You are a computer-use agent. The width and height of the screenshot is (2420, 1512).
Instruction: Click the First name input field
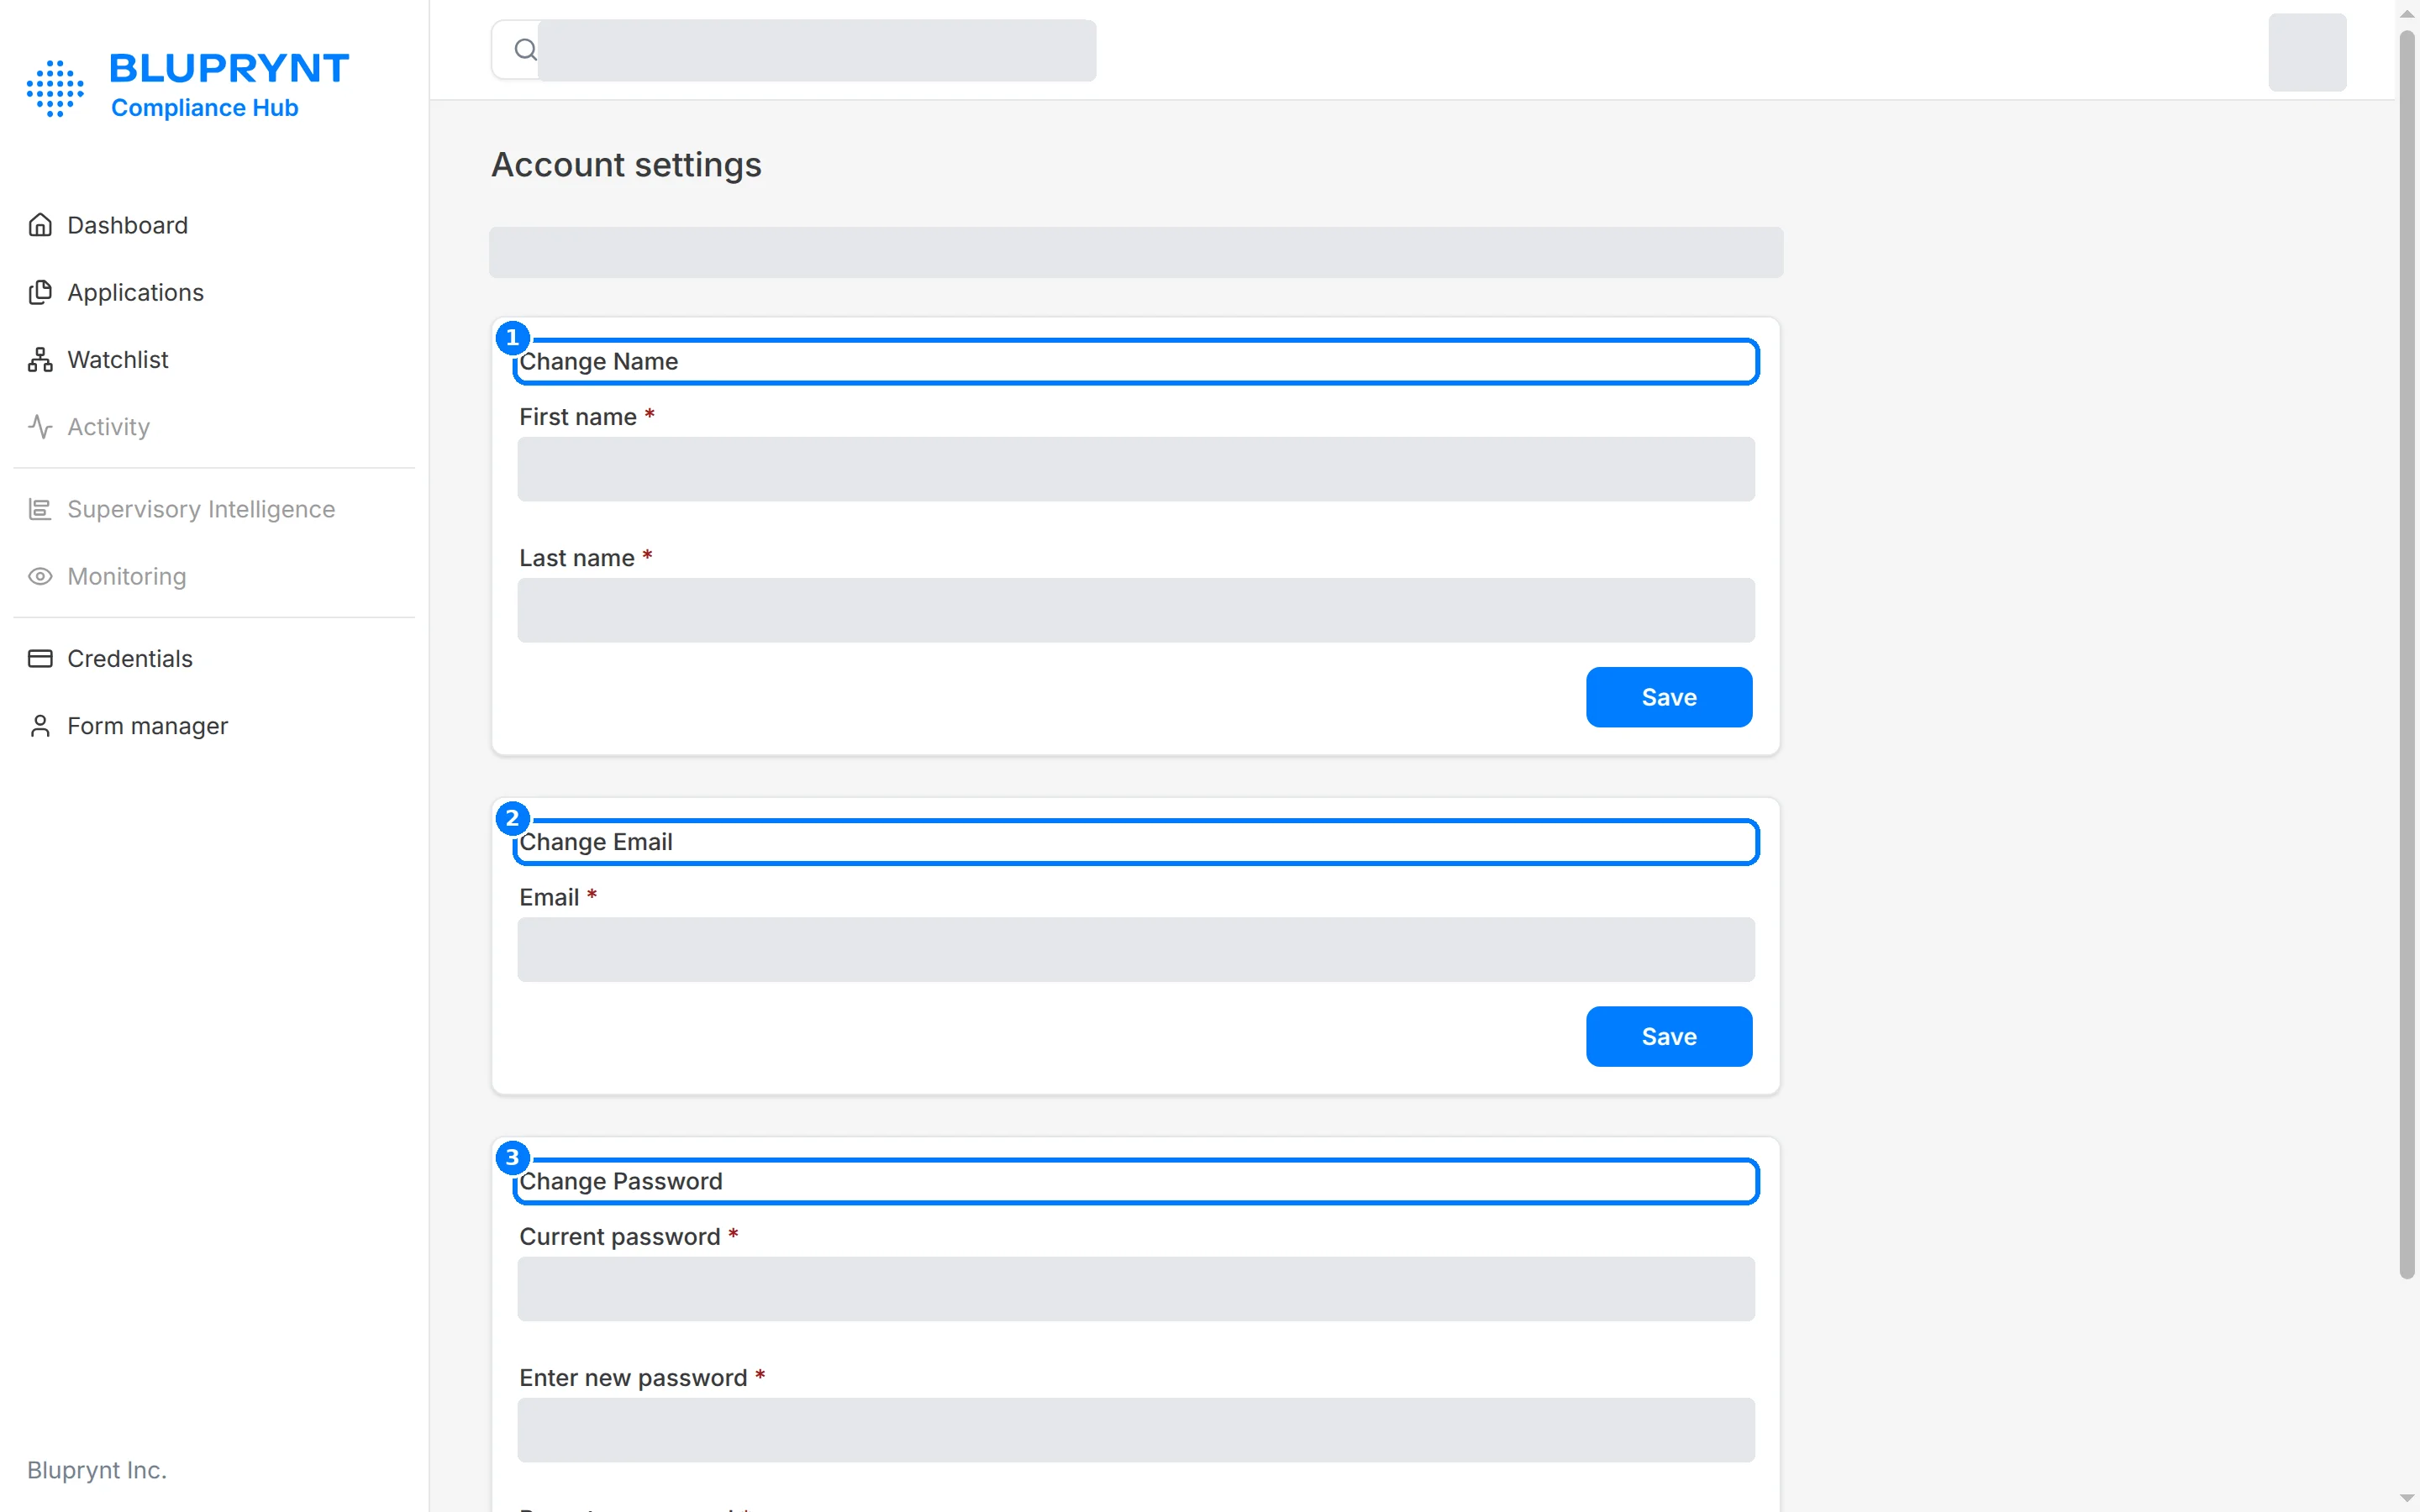1136,469
